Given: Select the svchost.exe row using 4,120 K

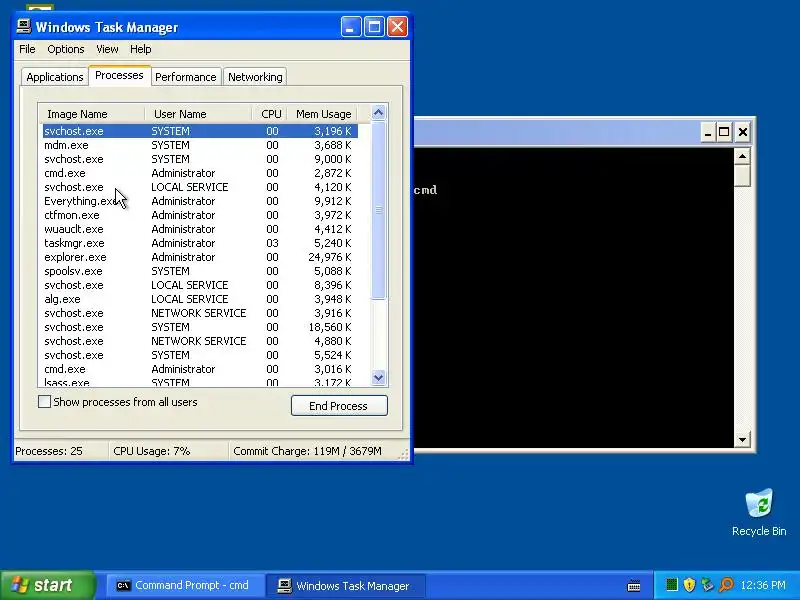Looking at the screenshot, I should (200, 187).
